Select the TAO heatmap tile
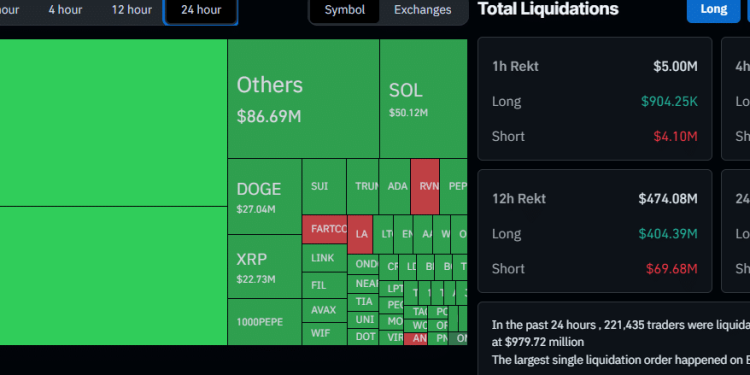The height and width of the screenshot is (375, 750). 416,312
